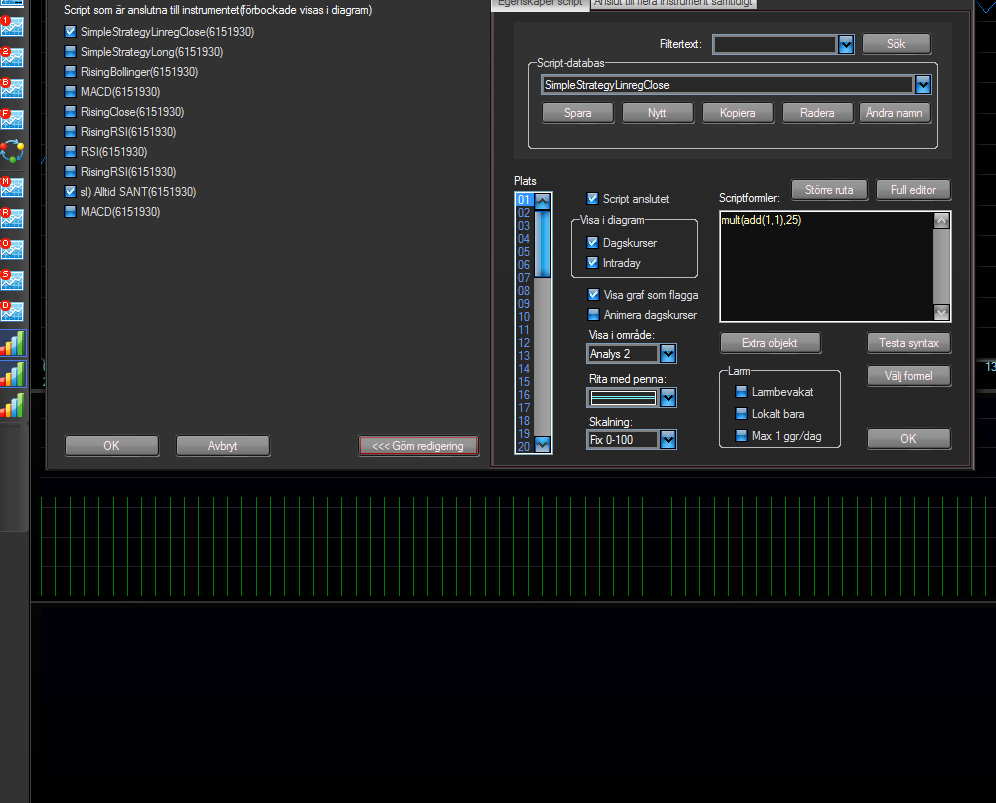The height and width of the screenshot is (803, 996).
Task: Open the Skalning Fix 0-100 dropdown
Action: pyautogui.click(x=668, y=440)
